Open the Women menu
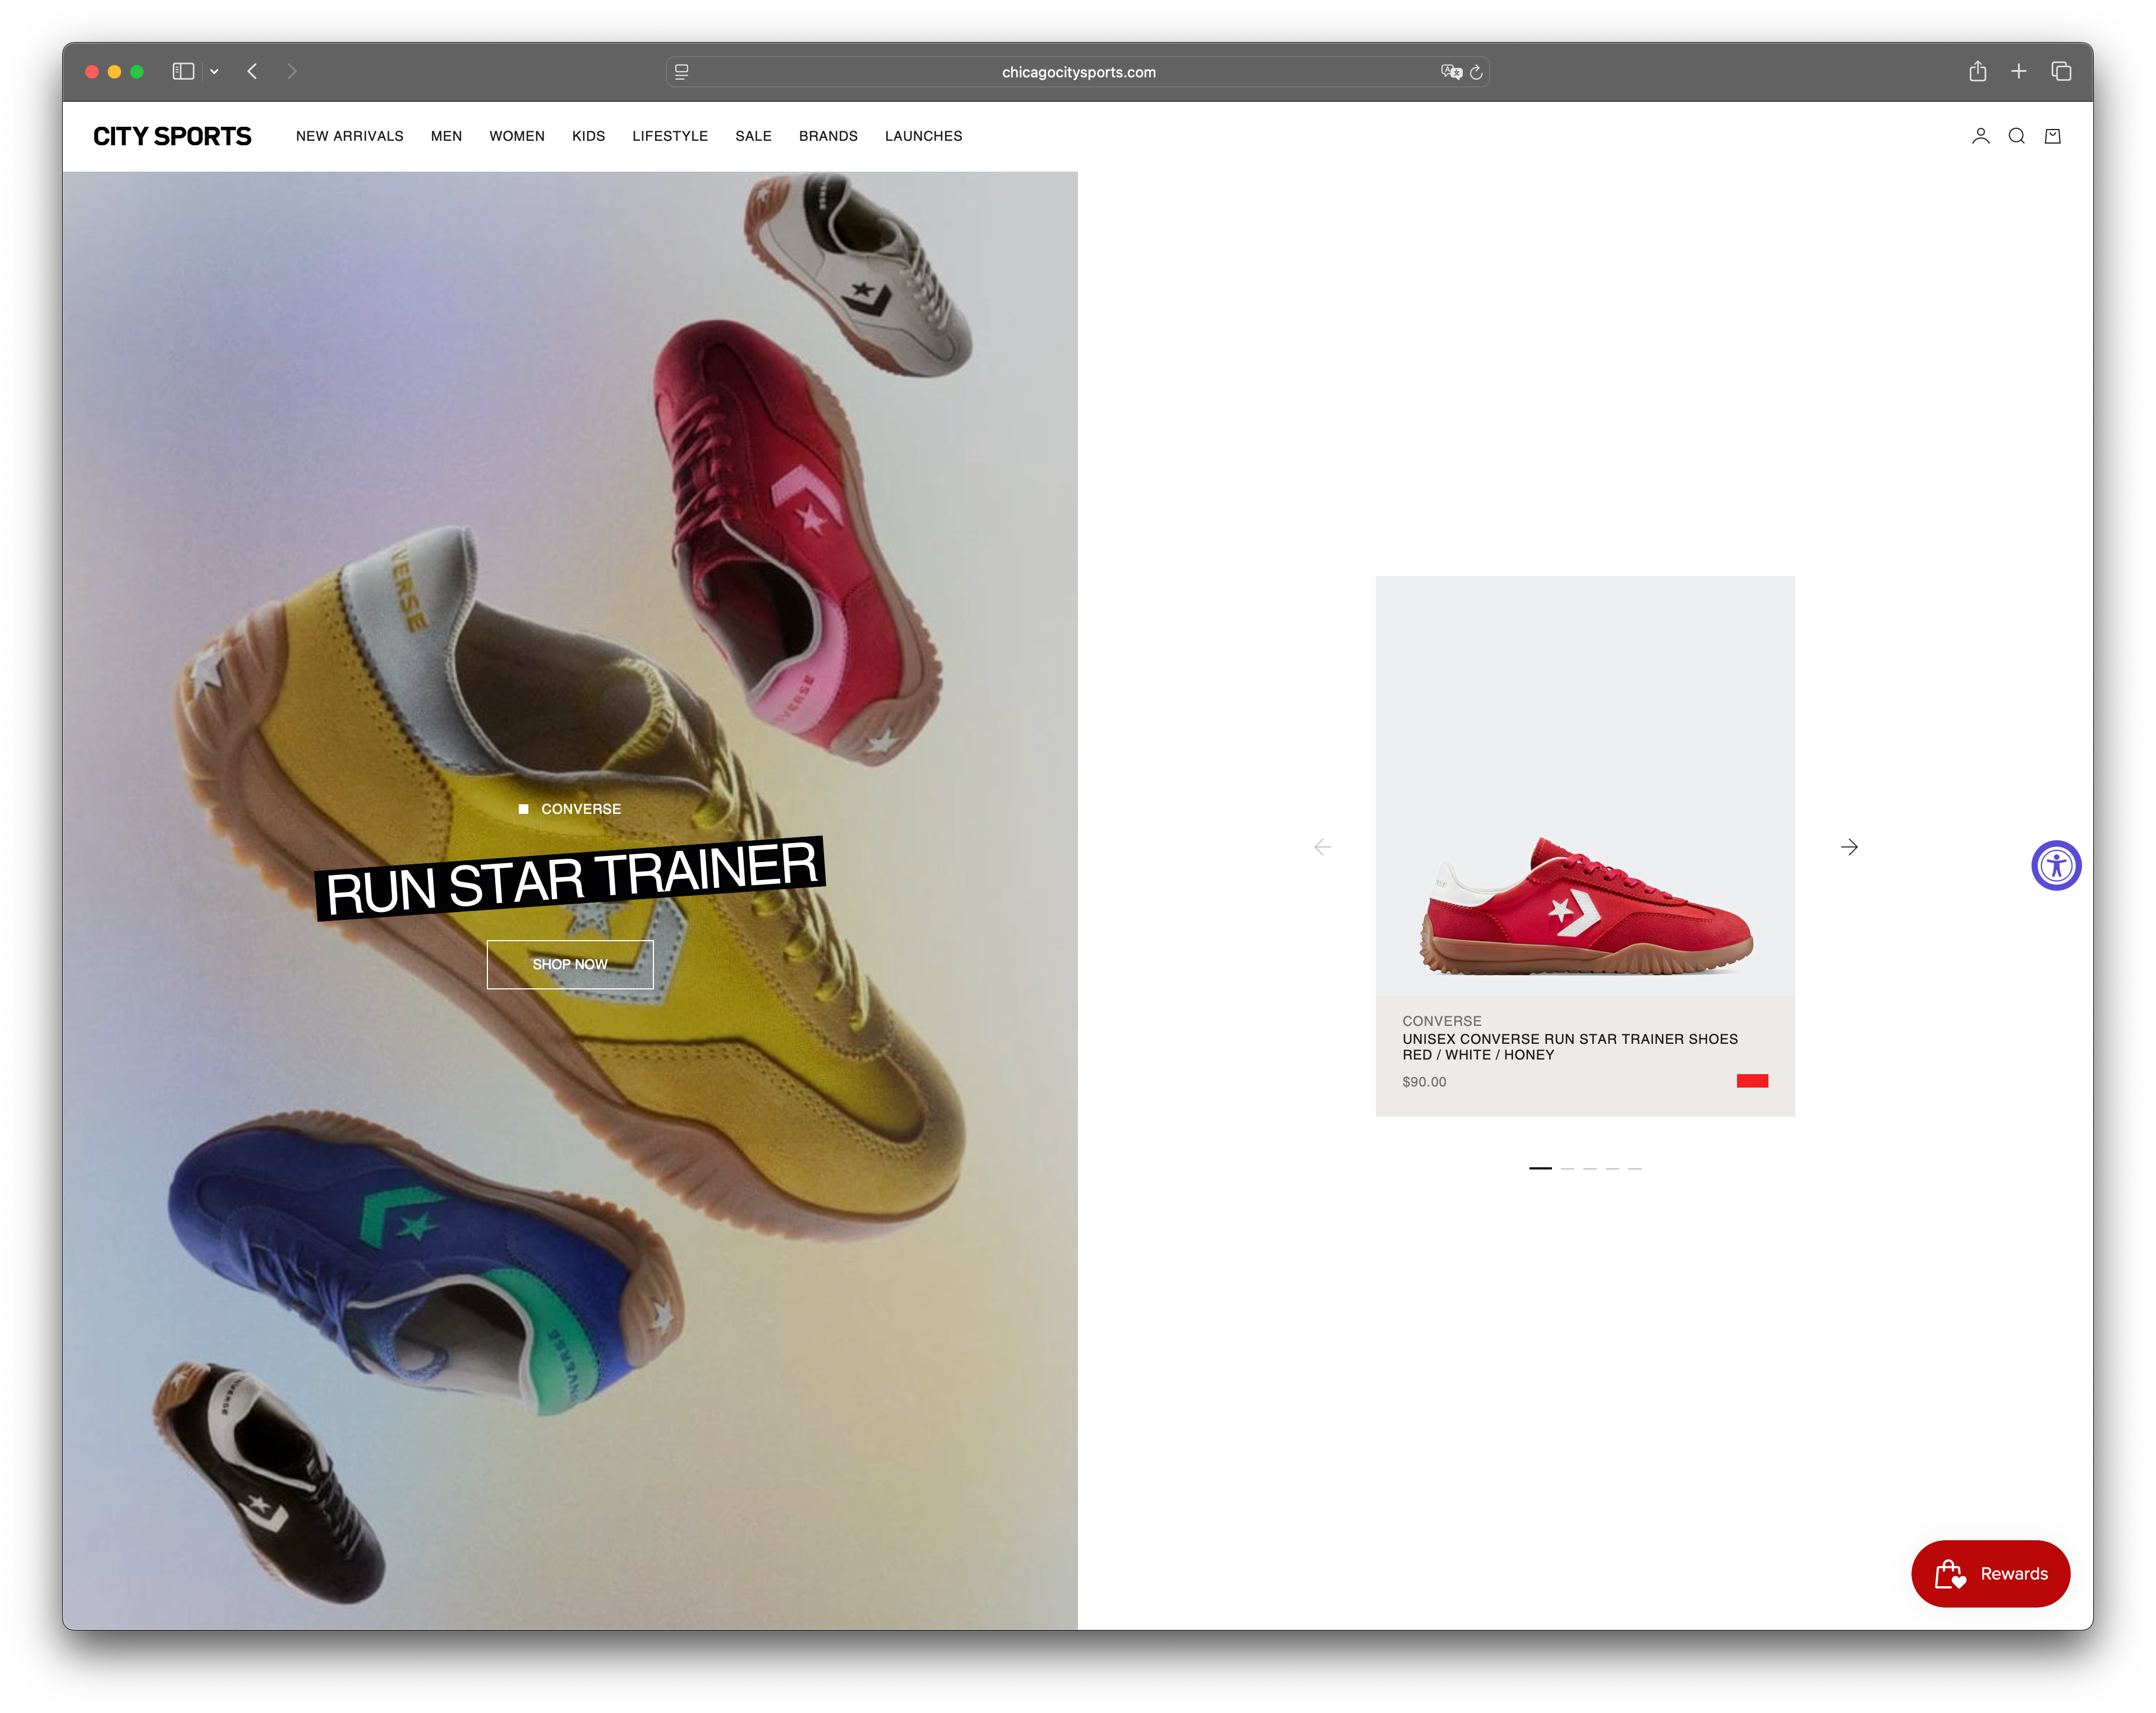Viewport: 2156px width, 1713px height. [517, 136]
